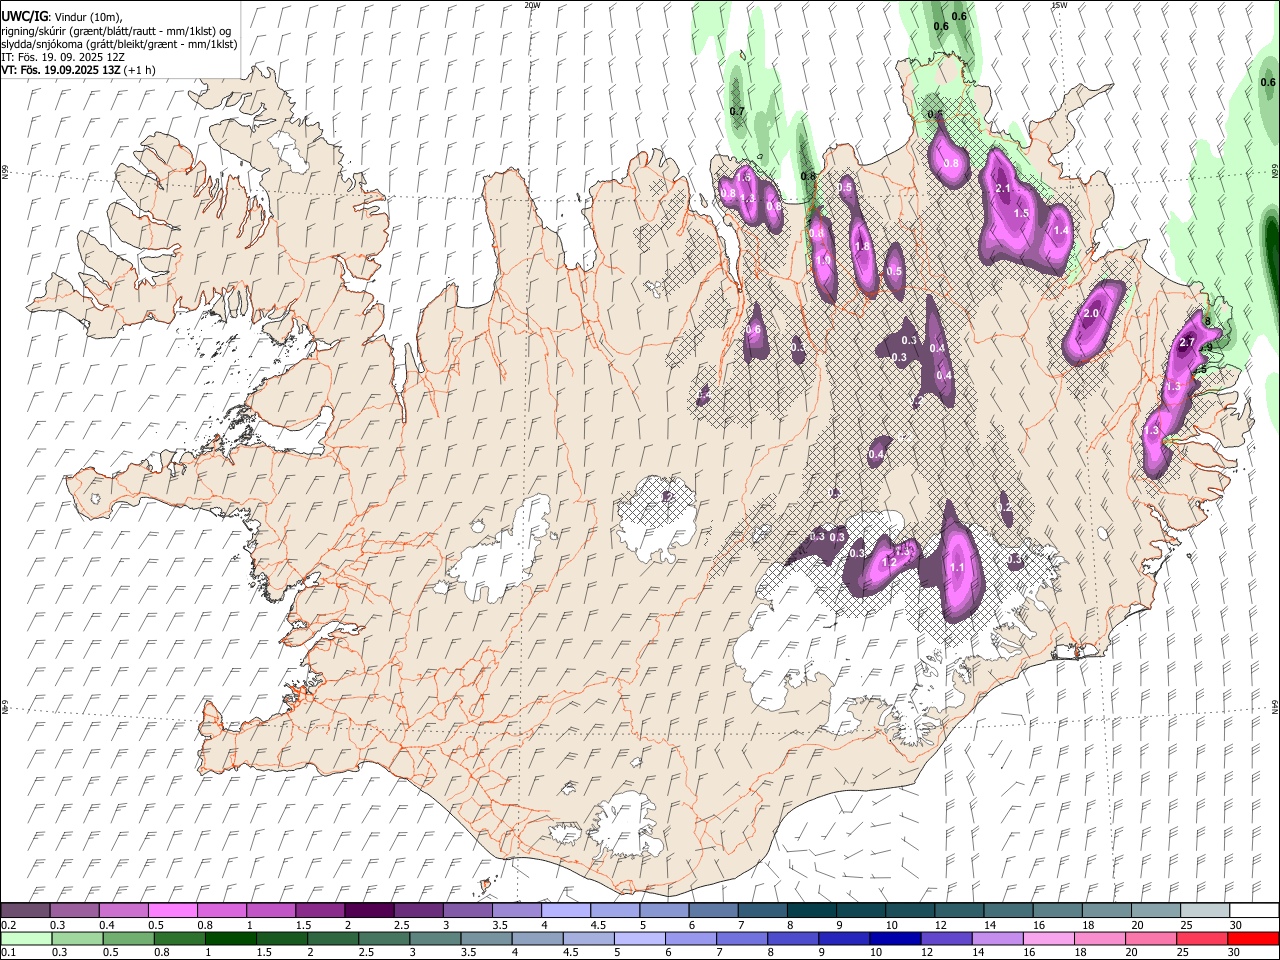Pick the snow legend swatch between 20 and 25

tap(1155, 910)
